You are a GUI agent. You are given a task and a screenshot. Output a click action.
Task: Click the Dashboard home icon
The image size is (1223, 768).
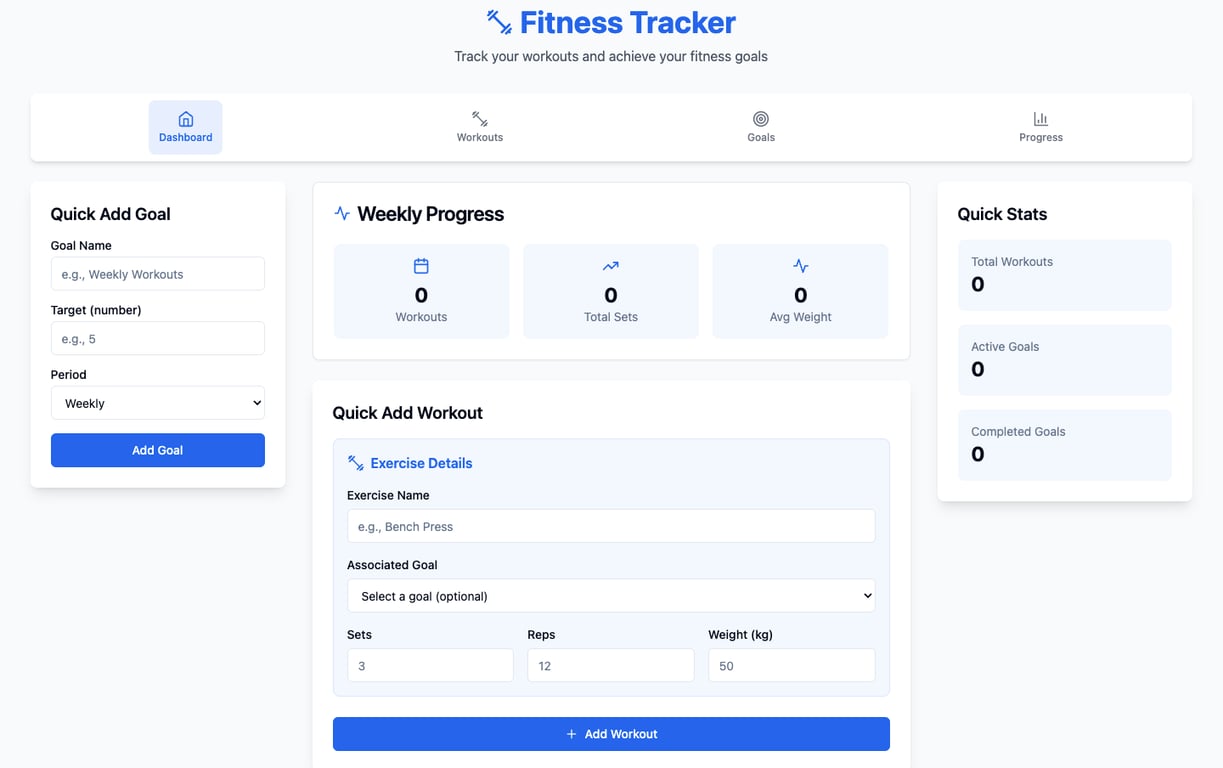[x=185, y=118]
